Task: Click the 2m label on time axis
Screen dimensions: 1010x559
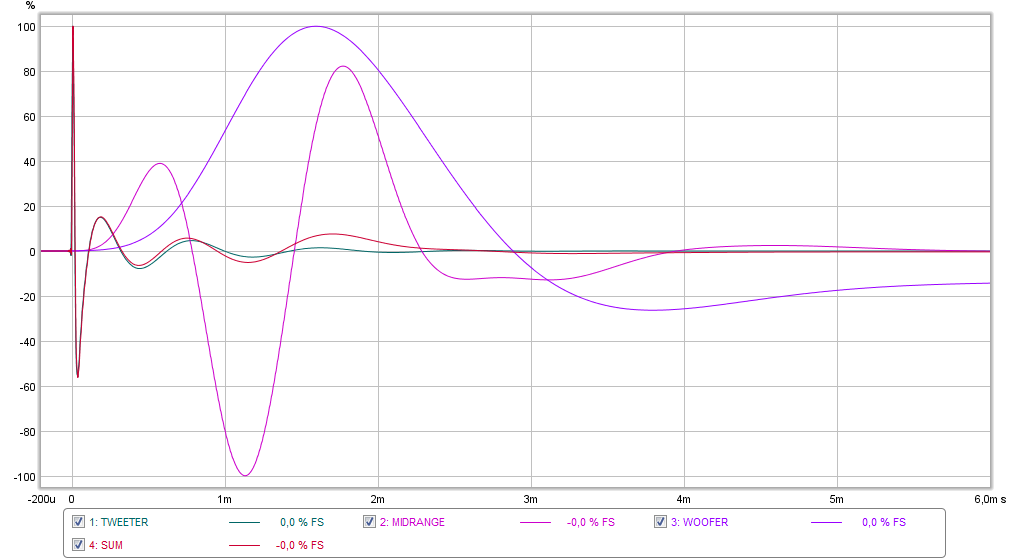Action: (x=377, y=499)
